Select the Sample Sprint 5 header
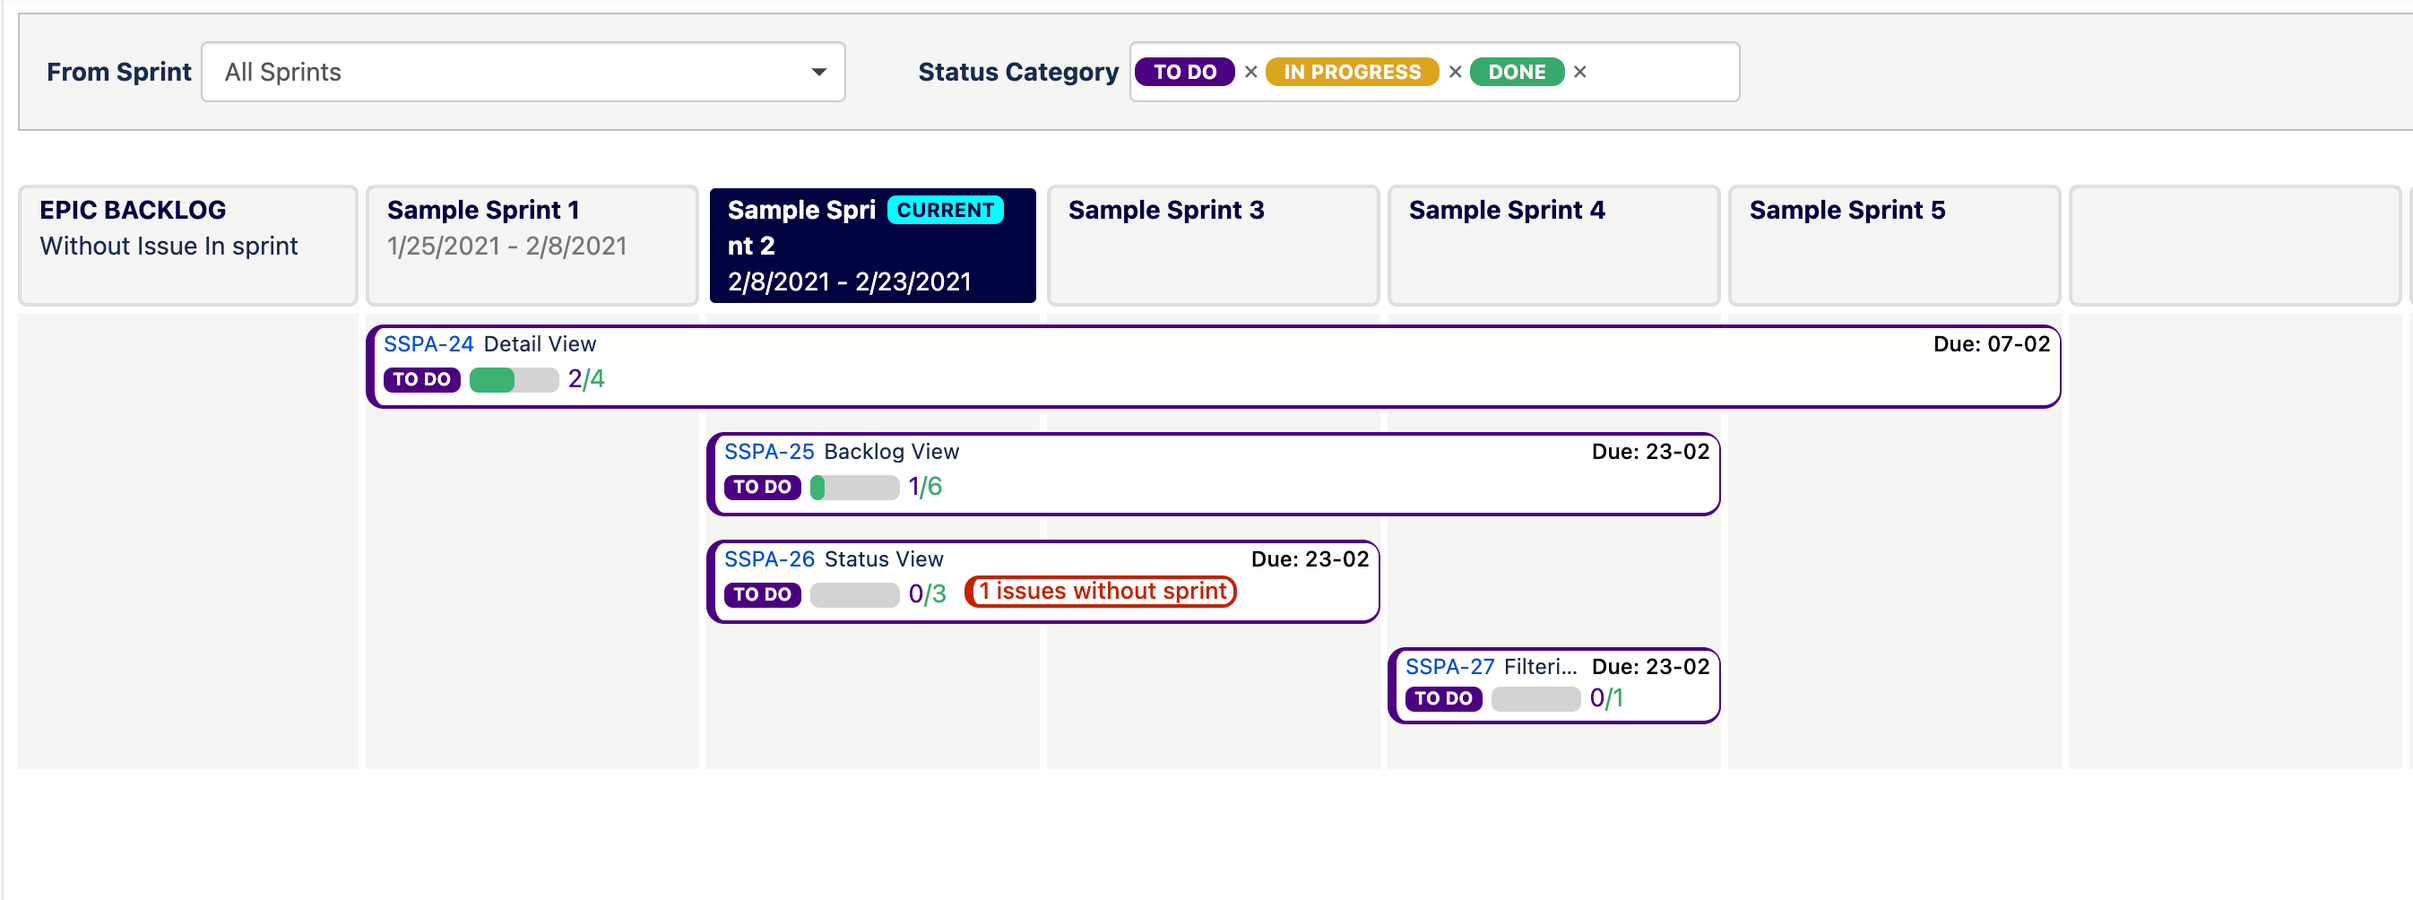 tap(1894, 245)
